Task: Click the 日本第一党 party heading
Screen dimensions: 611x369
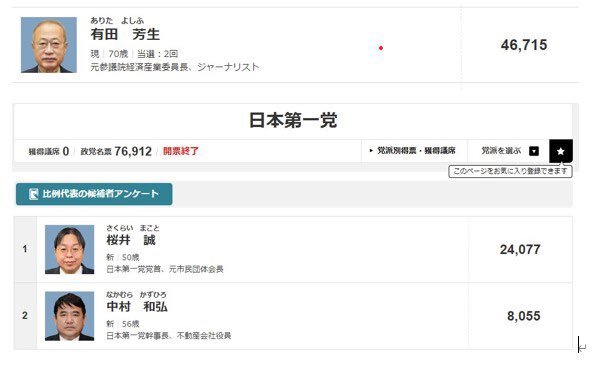Action: pyautogui.click(x=293, y=120)
